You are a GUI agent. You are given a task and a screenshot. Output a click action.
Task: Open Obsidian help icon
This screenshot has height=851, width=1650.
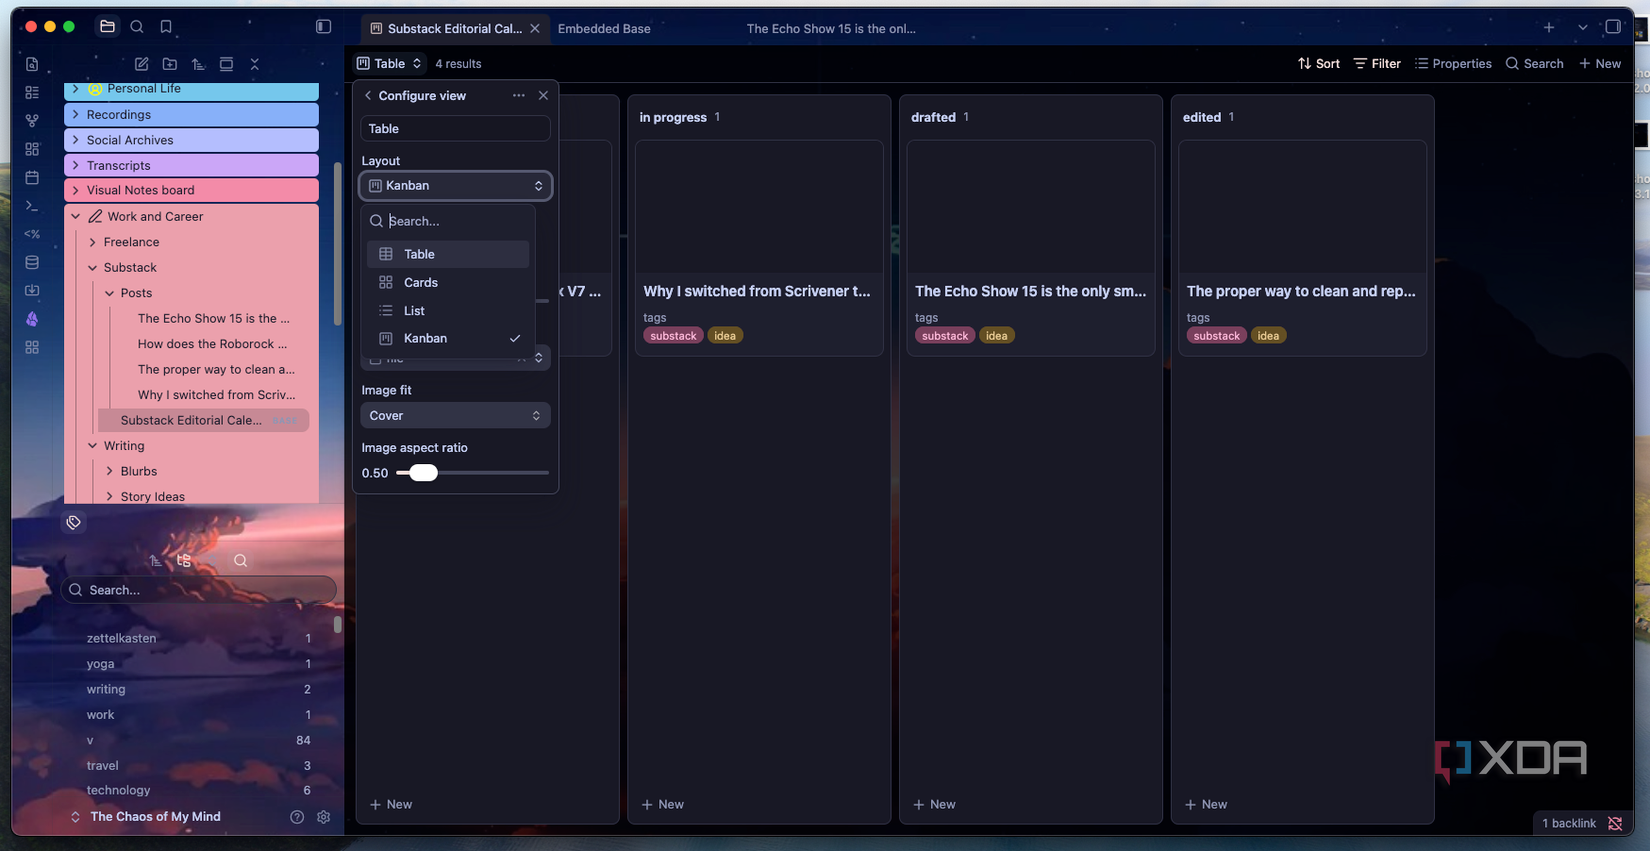click(297, 817)
